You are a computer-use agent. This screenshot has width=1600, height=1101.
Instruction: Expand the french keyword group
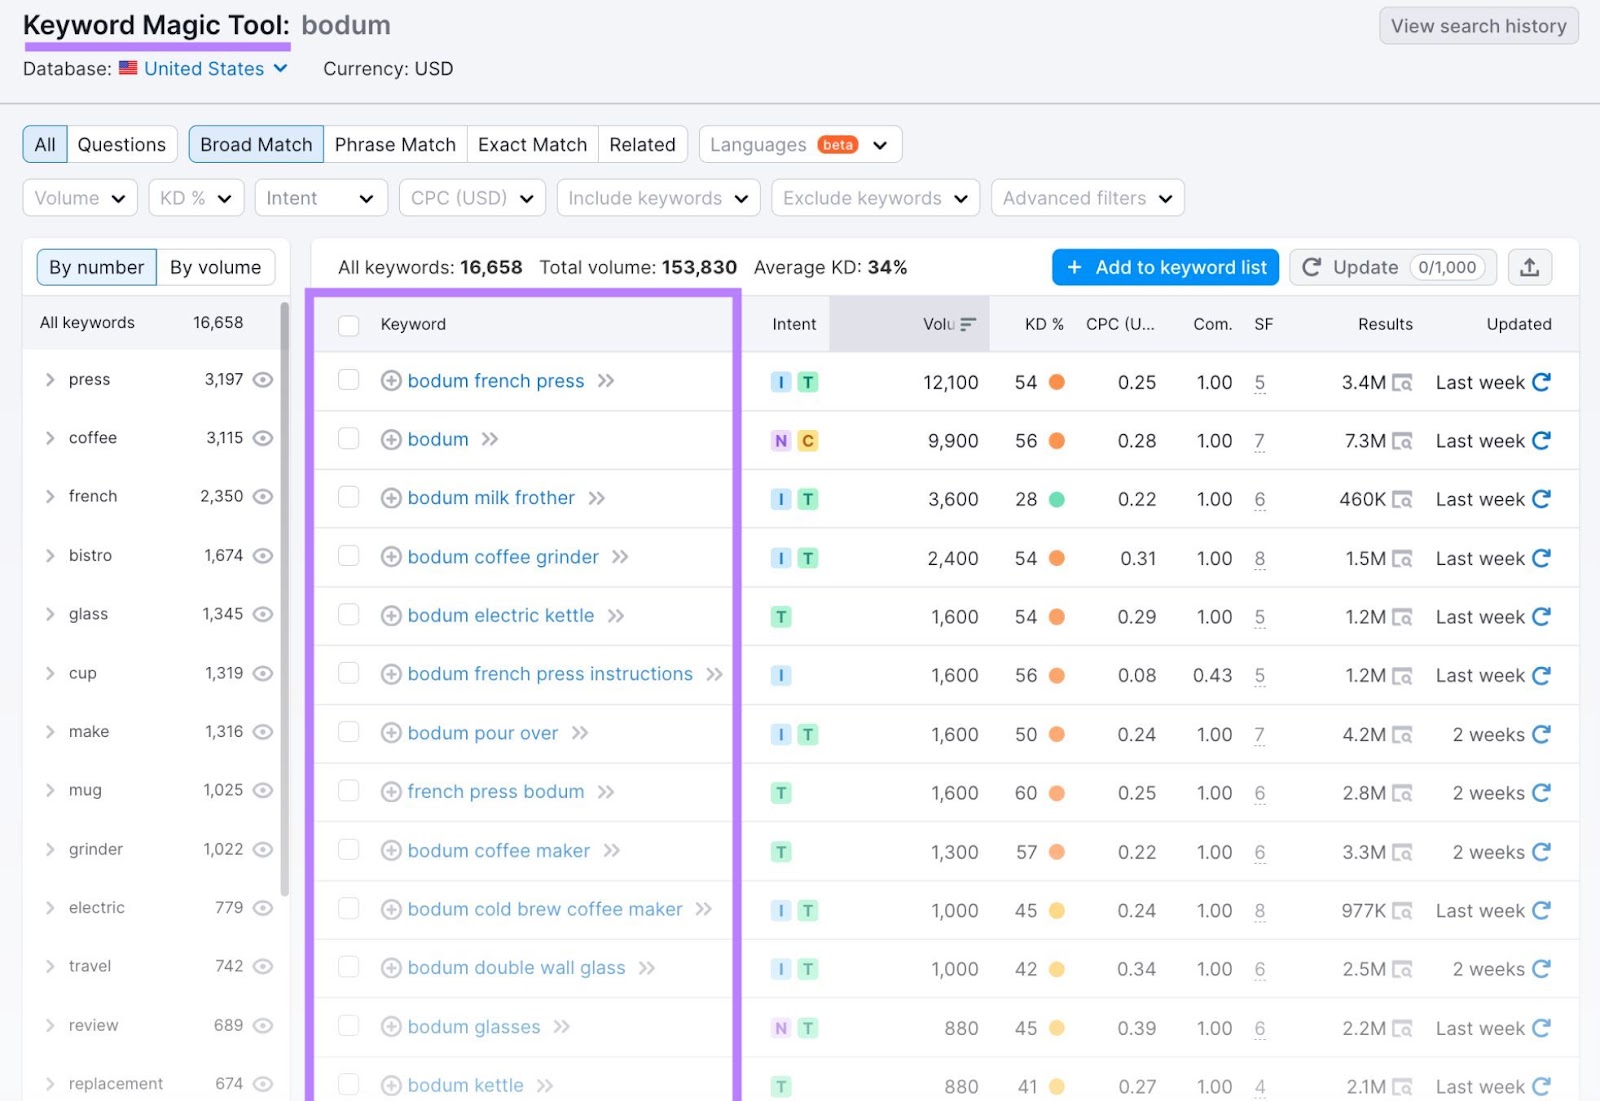(50, 496)
